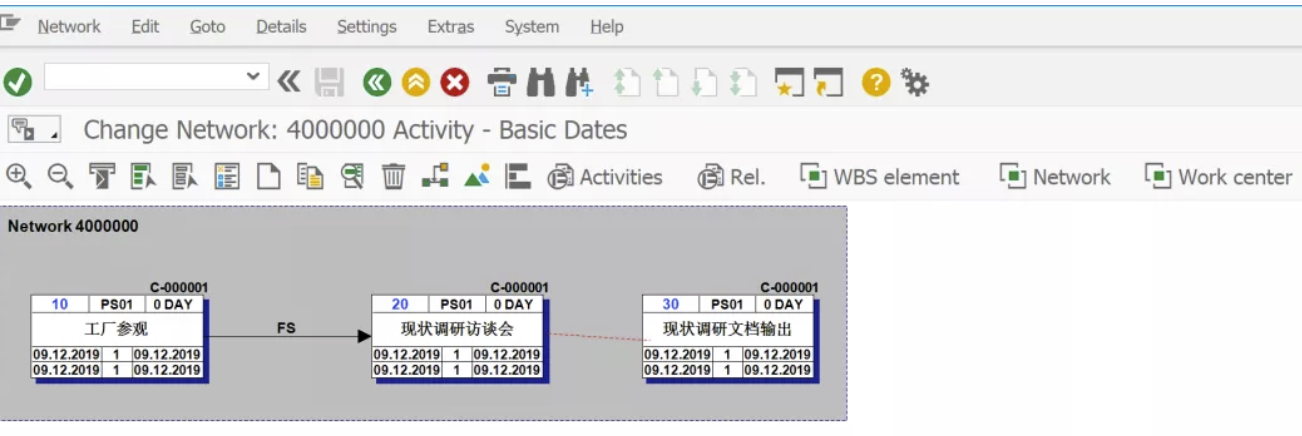Click the PS01 cell in activity 30

pos(727,304)
